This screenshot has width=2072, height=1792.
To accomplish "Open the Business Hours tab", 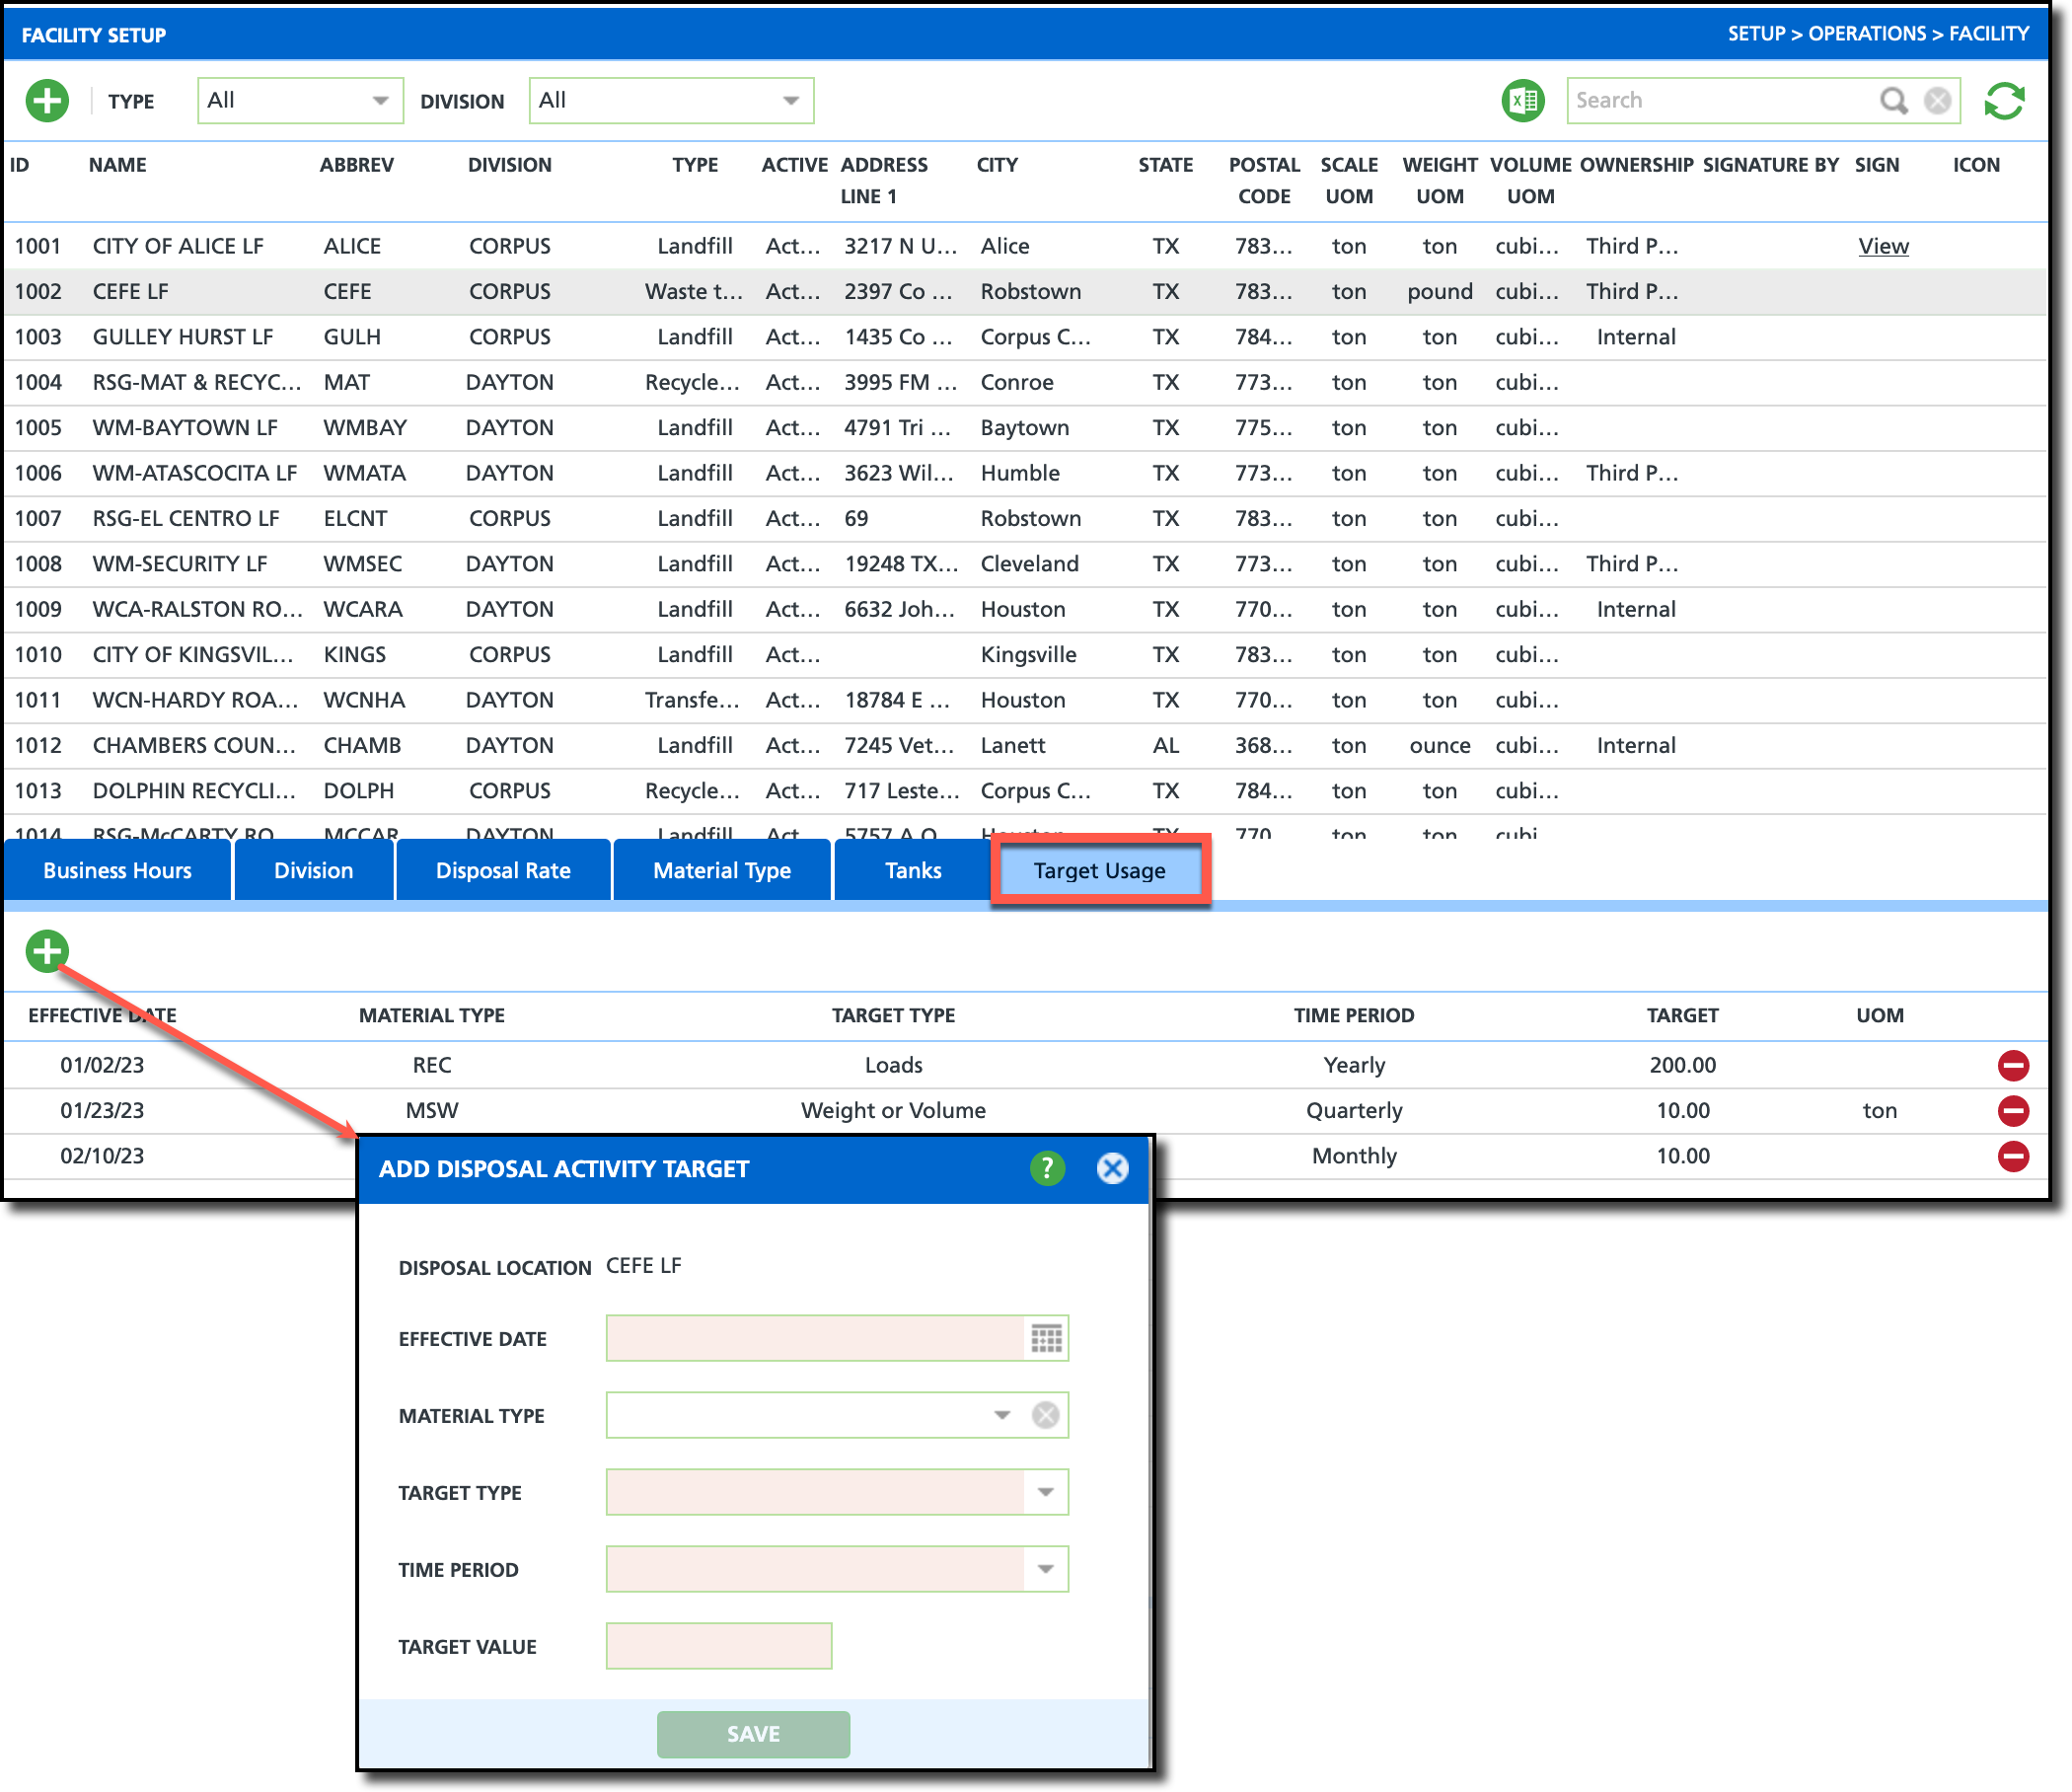I will click(x=117, y=871).
